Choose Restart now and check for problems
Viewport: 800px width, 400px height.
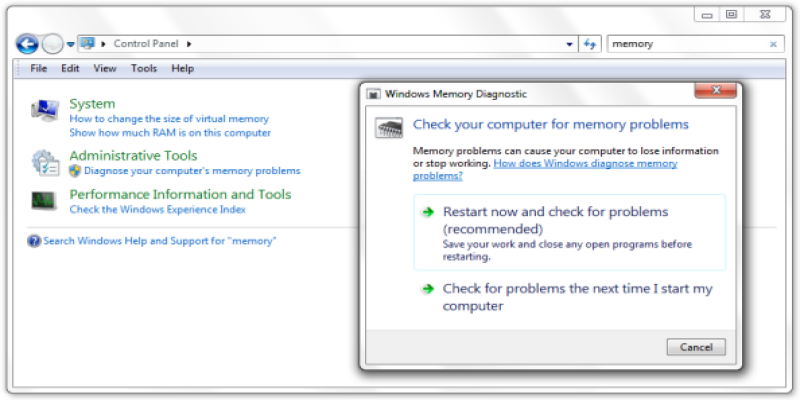click(x=569, y=232)
